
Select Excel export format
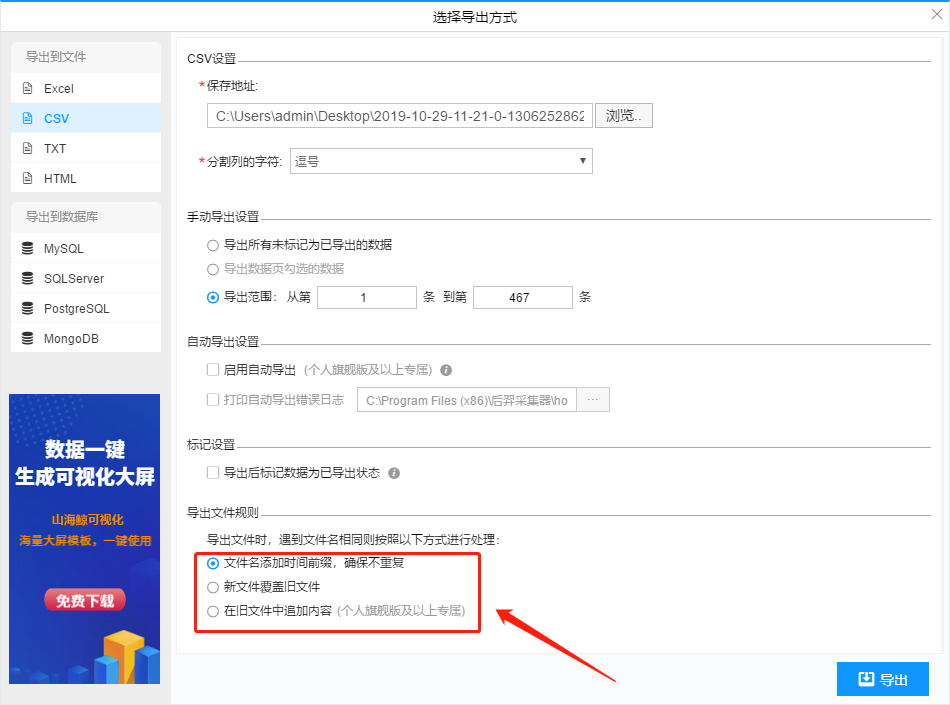(86, 88)
